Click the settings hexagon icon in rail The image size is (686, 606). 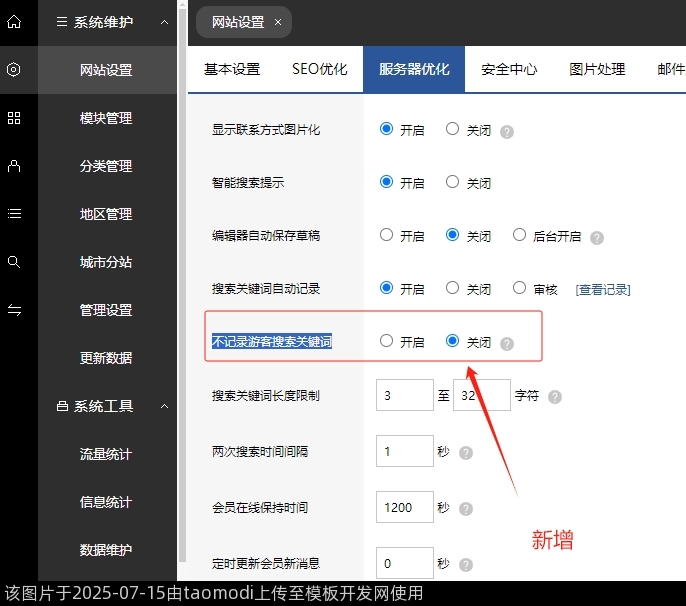[x=14, y=70]
